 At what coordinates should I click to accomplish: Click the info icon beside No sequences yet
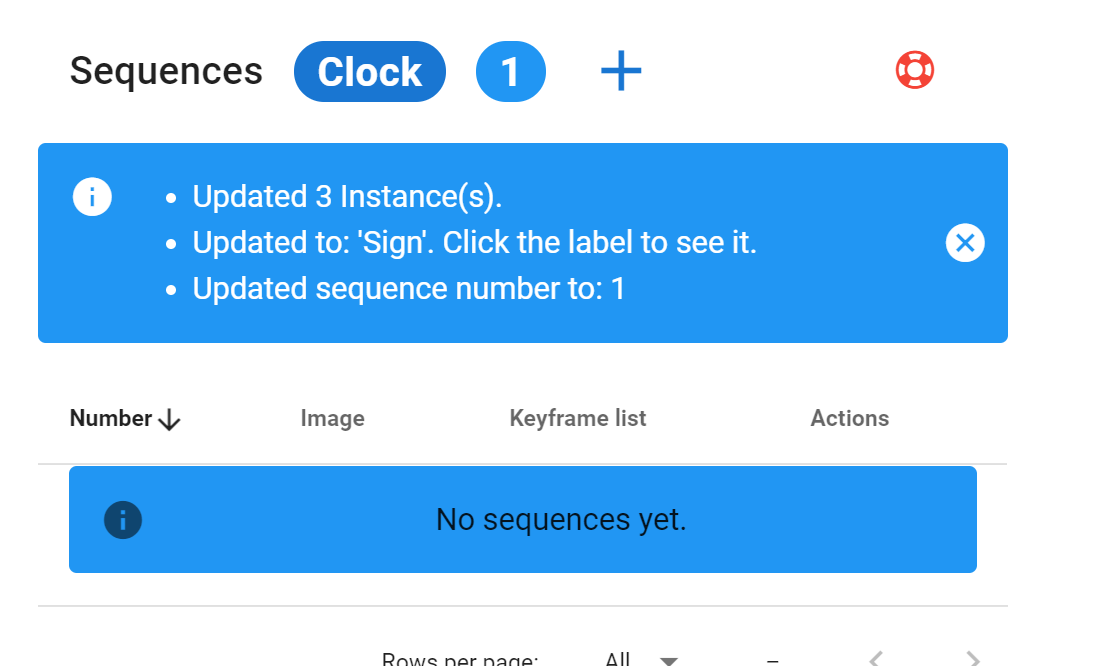[x=123, y=520]
